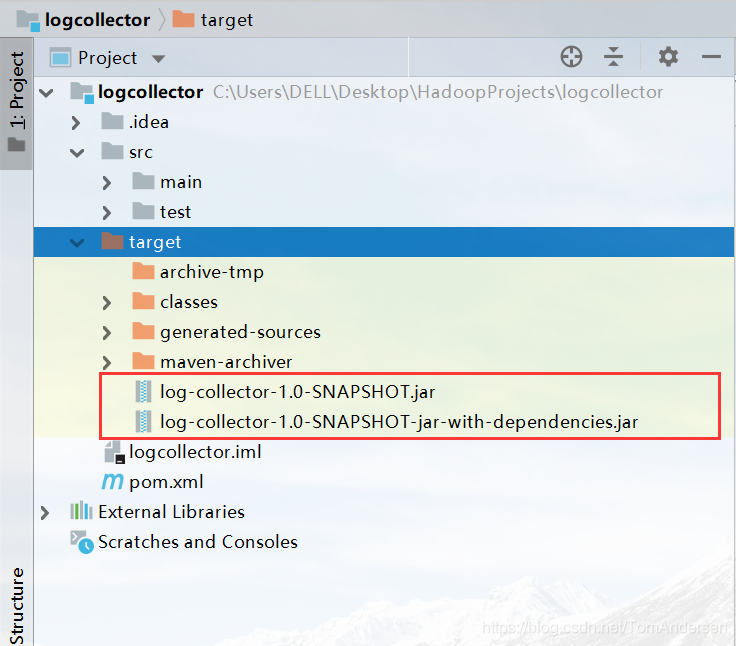Click target in the breadcrumb bar
This screenshot has width=736, height=646.
[x=227, y=20]
